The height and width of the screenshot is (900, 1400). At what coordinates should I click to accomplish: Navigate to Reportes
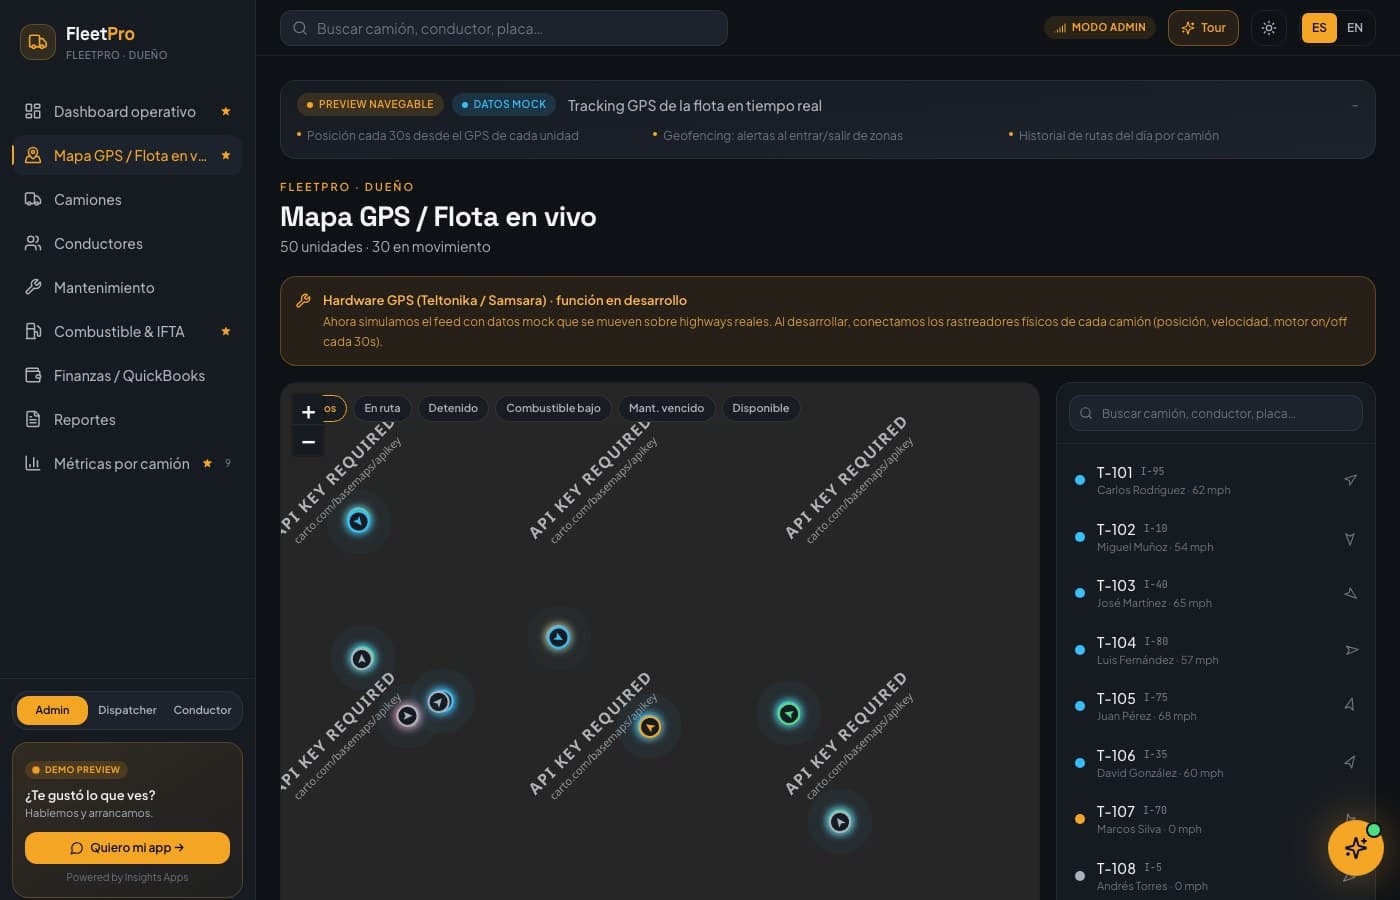[x=127, y=419]
